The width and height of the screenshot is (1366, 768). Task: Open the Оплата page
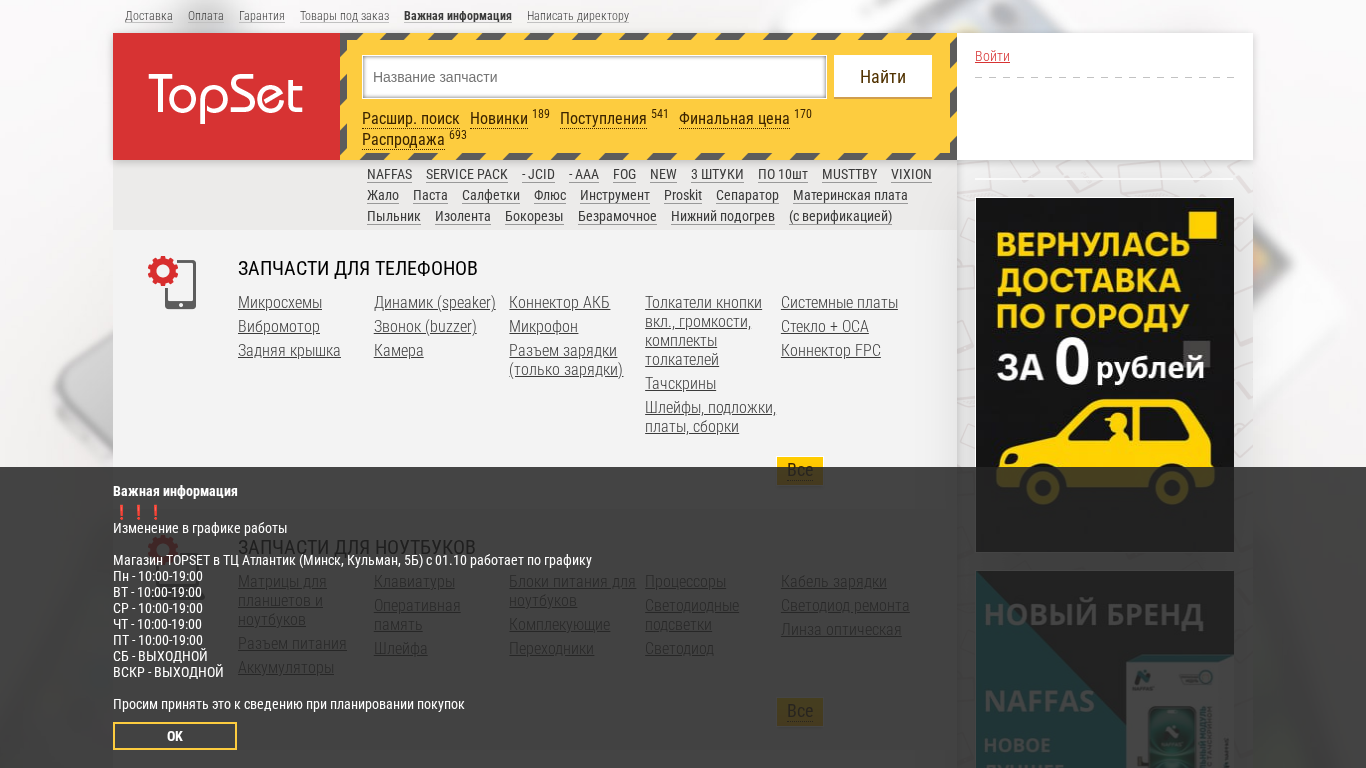pos(206,16)
